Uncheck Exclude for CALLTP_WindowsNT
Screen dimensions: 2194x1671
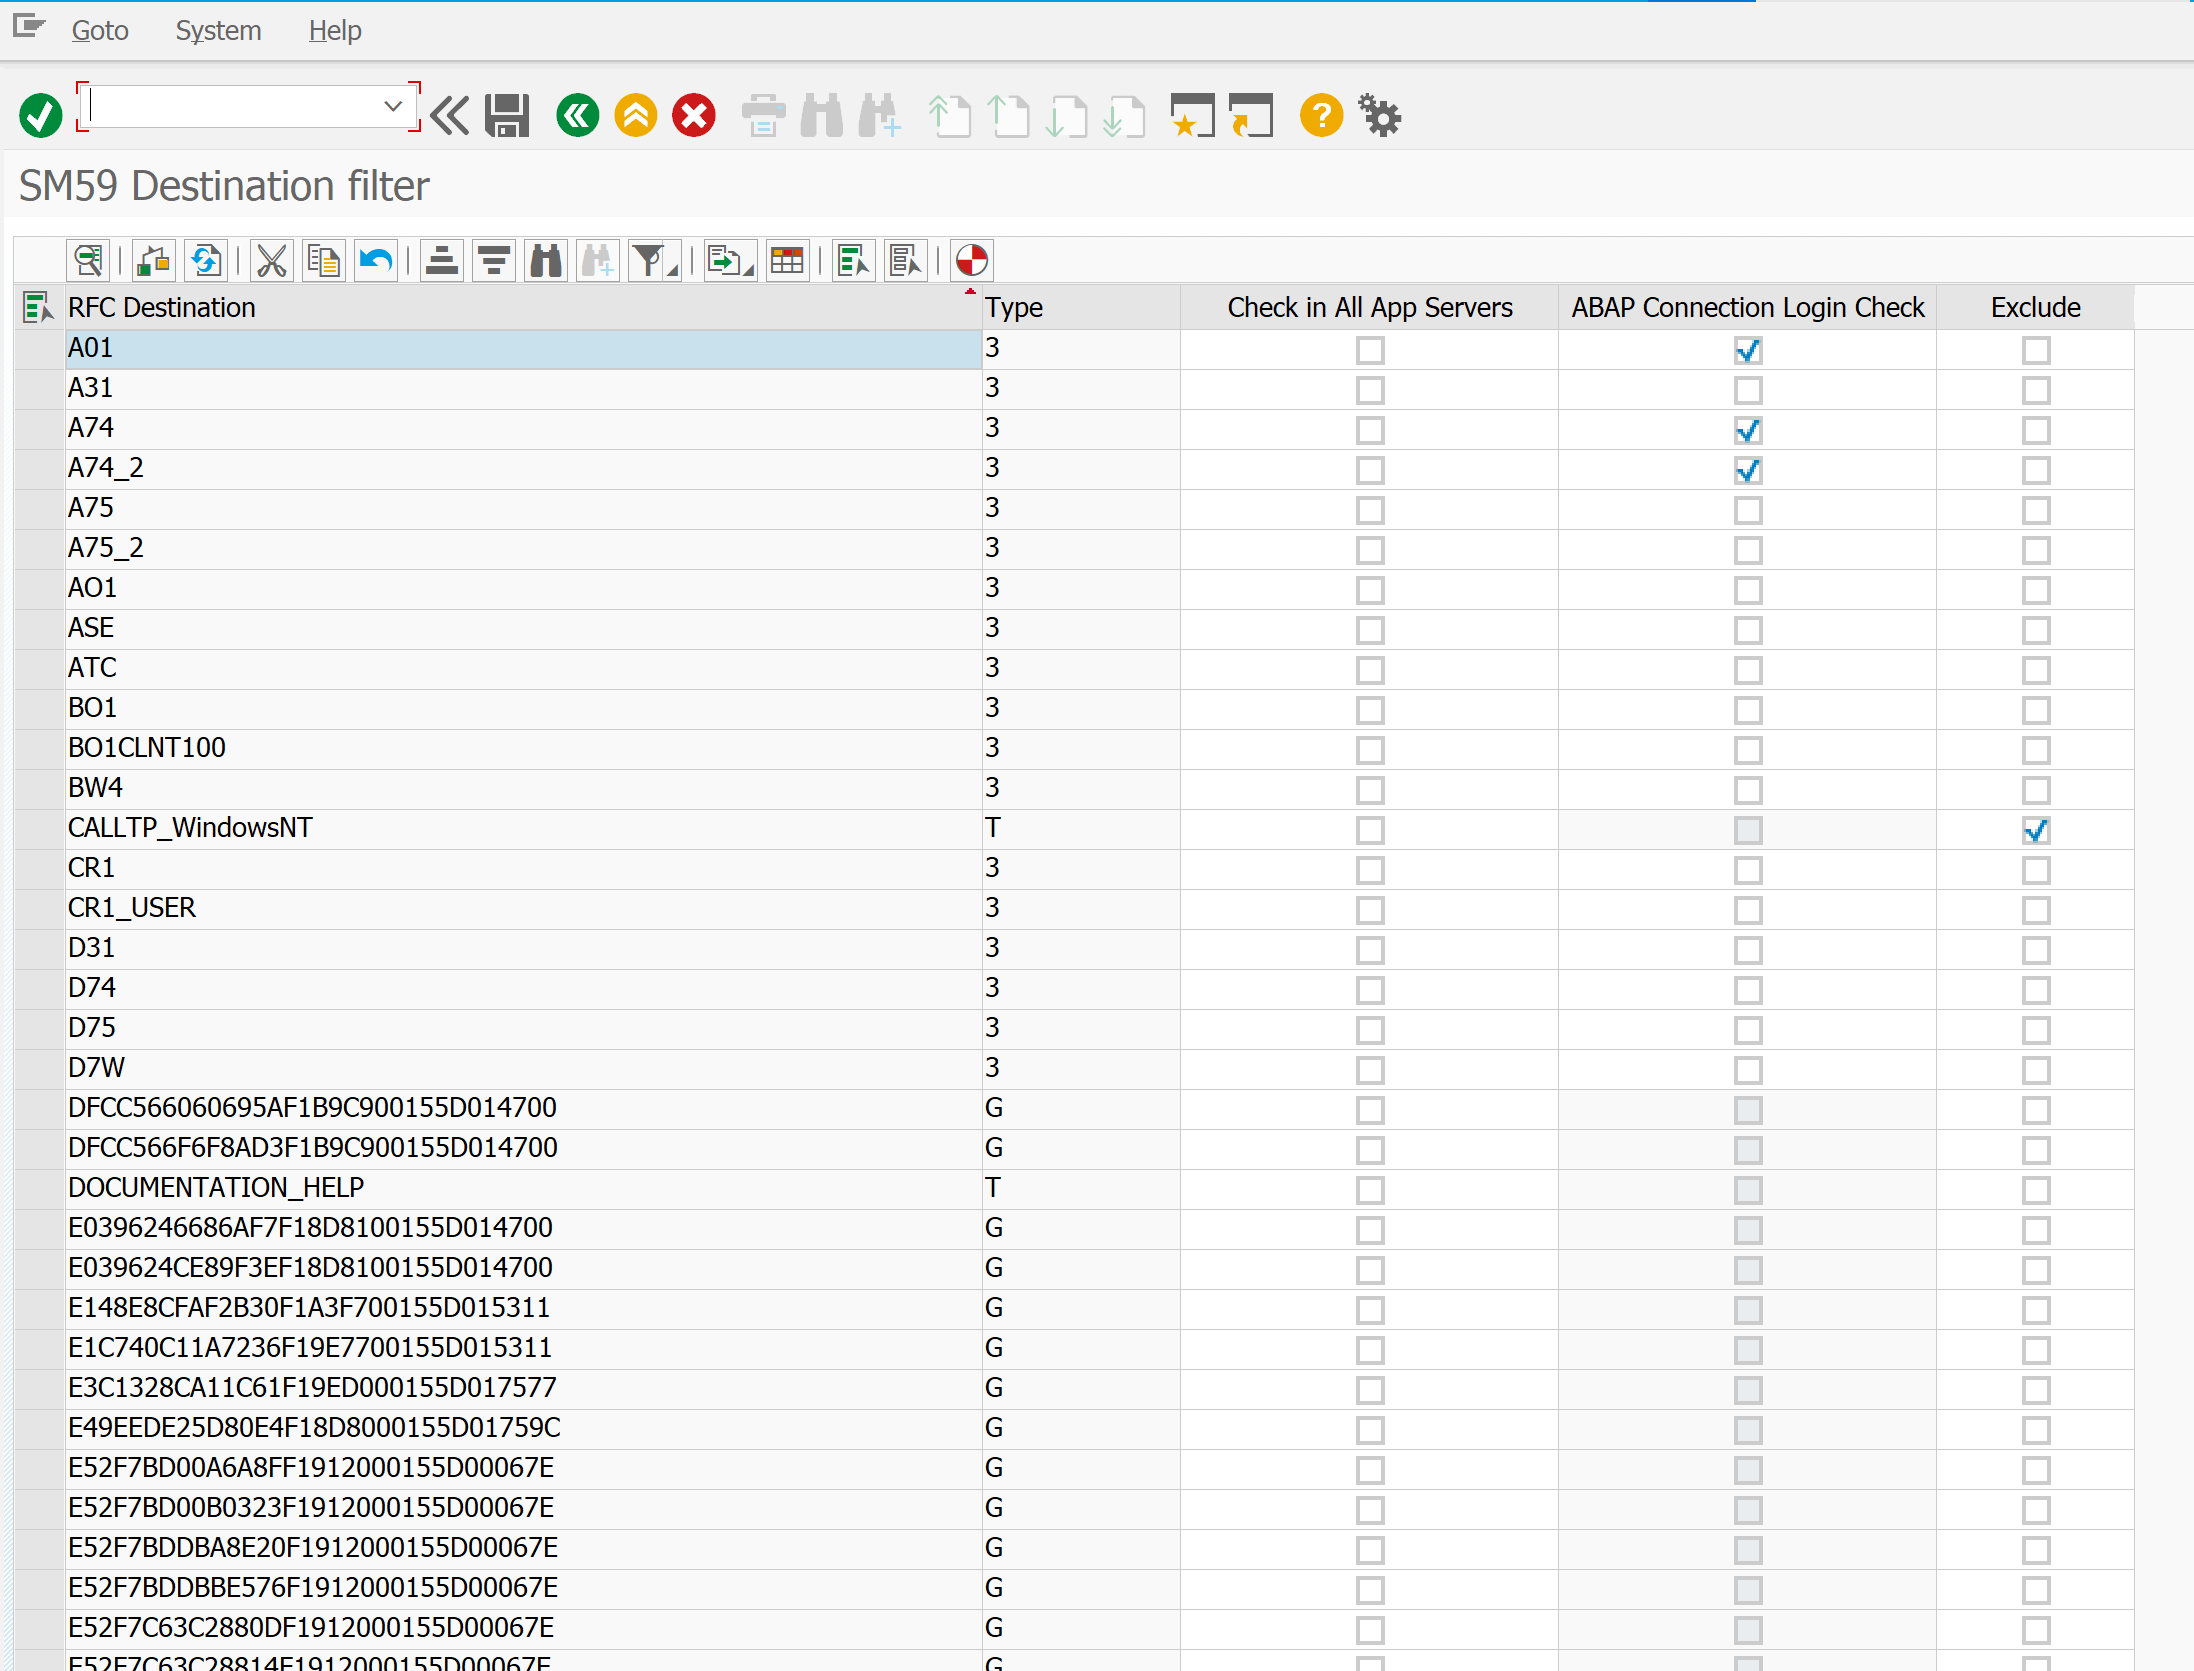point(2035,830)
